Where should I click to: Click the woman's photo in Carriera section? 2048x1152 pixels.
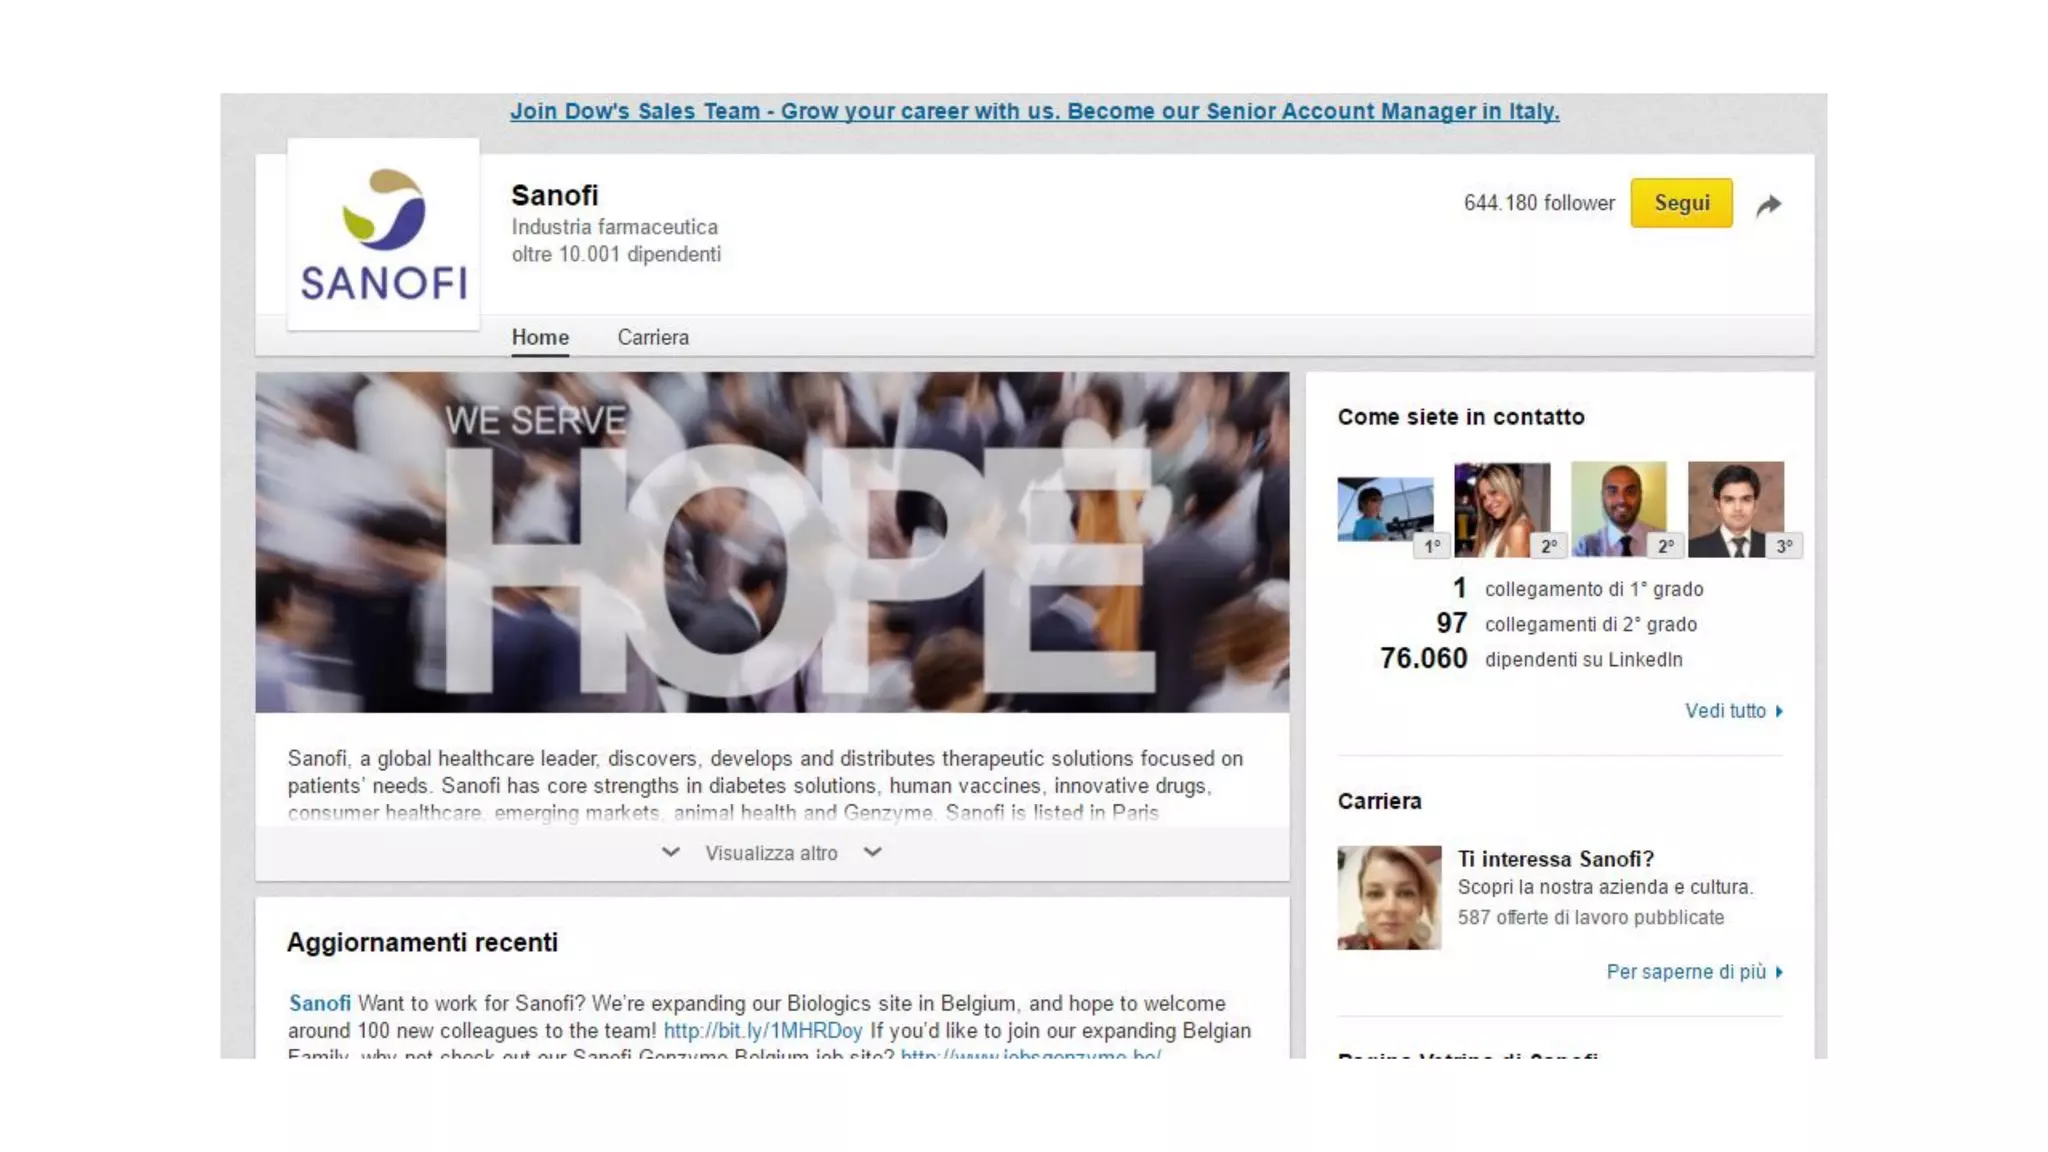click(1390, 898)
